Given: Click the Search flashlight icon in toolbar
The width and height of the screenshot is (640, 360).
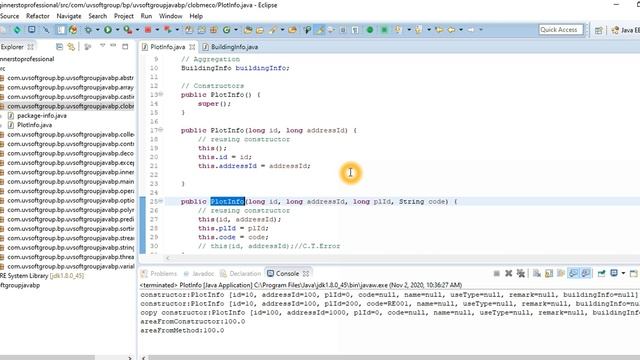Looking at the screenshot, I should (272, 29).
